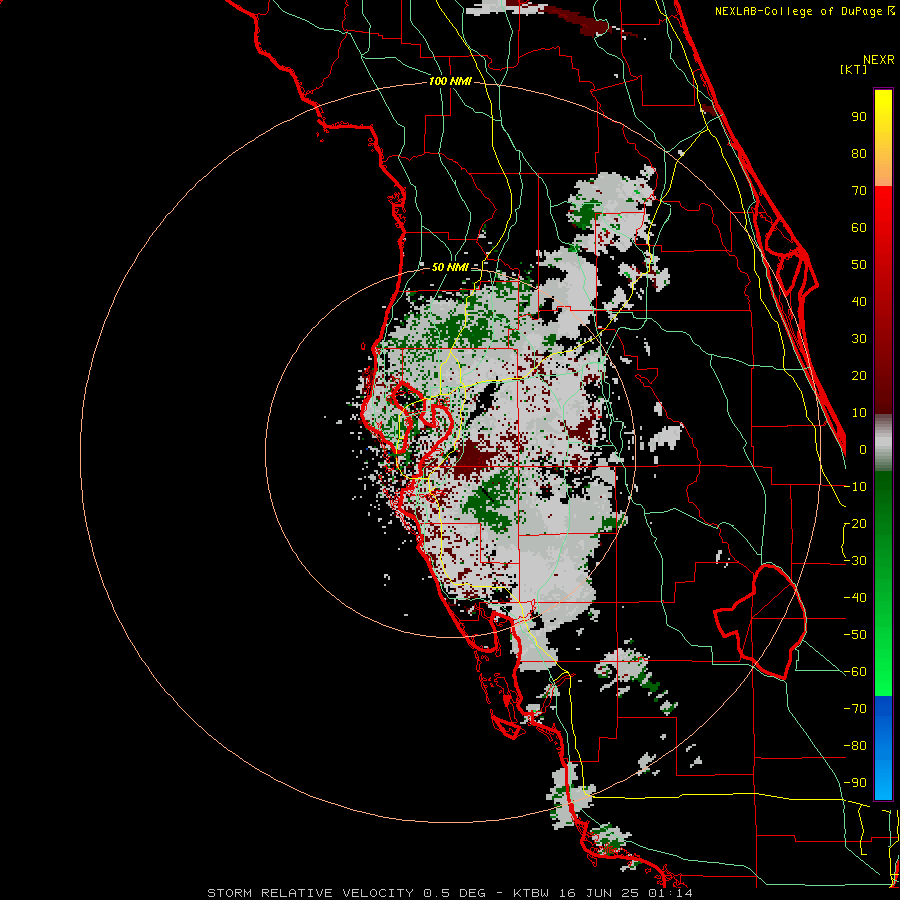Click the 10 value on velocity scale
The height and width of the screenshot is (900, 900).
[859, 413]
